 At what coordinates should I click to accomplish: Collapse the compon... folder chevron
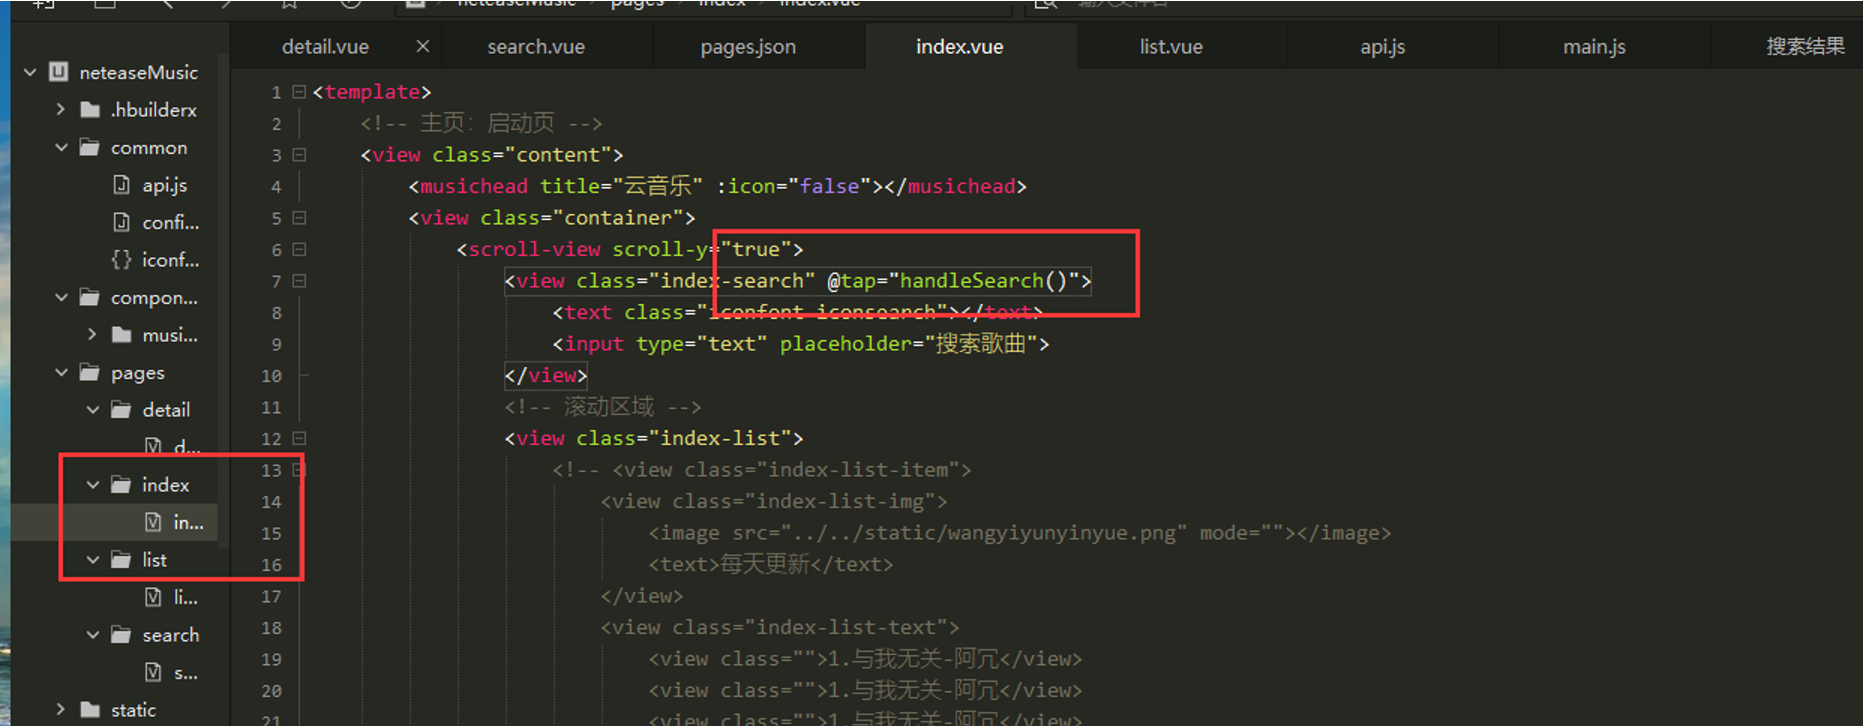pos(61,297)
